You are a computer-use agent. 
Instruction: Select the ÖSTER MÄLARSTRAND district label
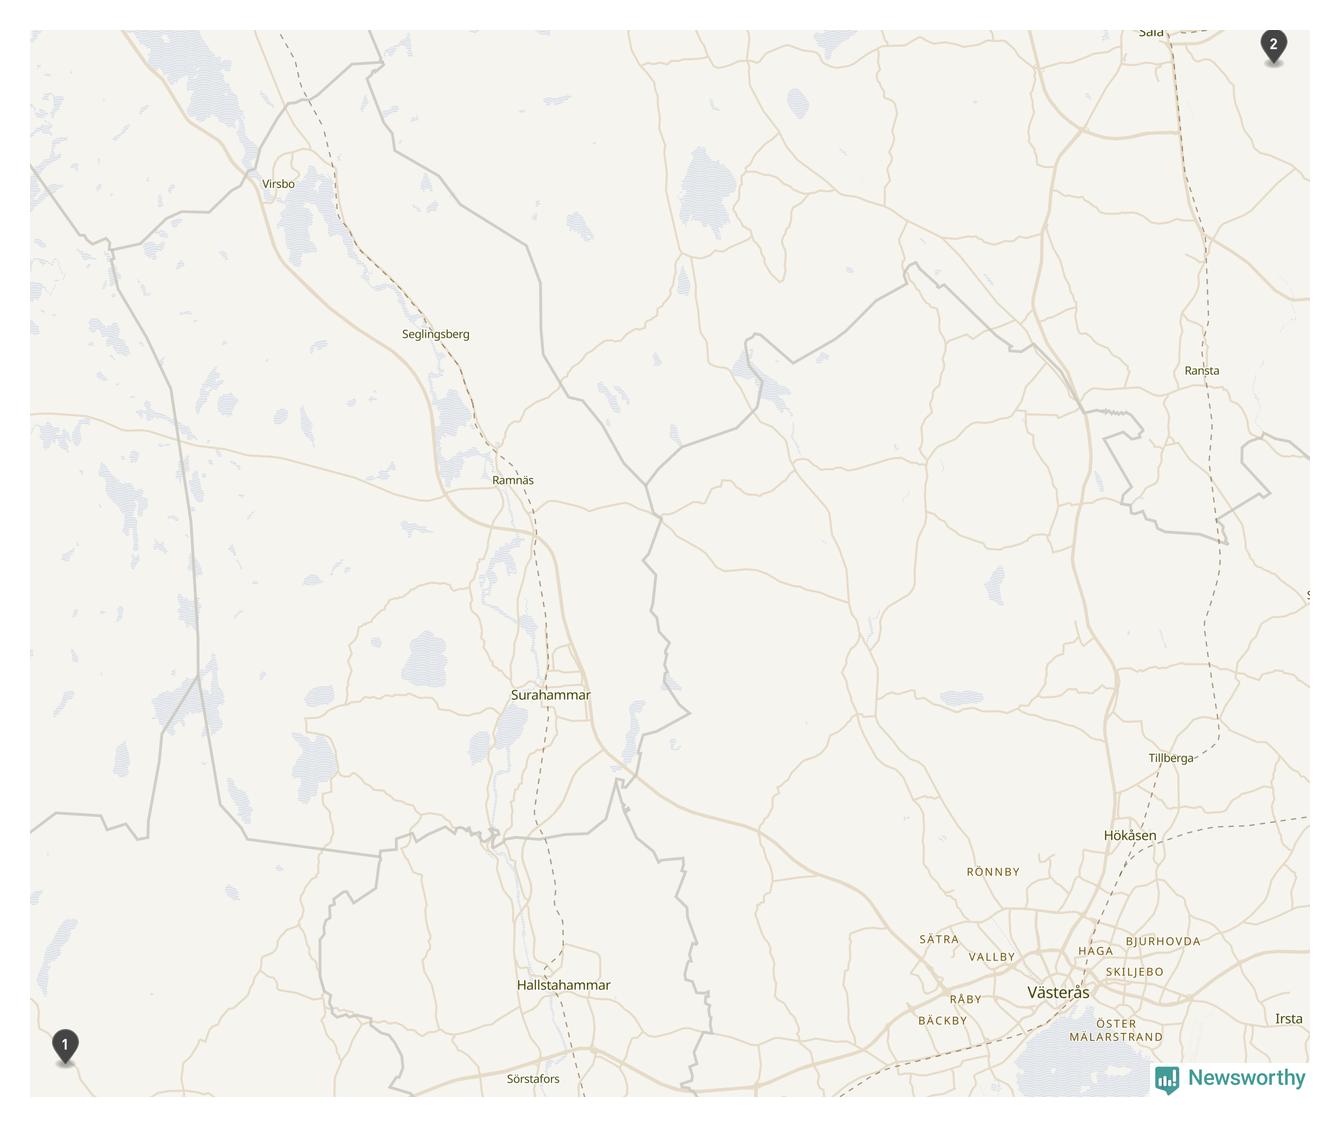(1116, 1030)
